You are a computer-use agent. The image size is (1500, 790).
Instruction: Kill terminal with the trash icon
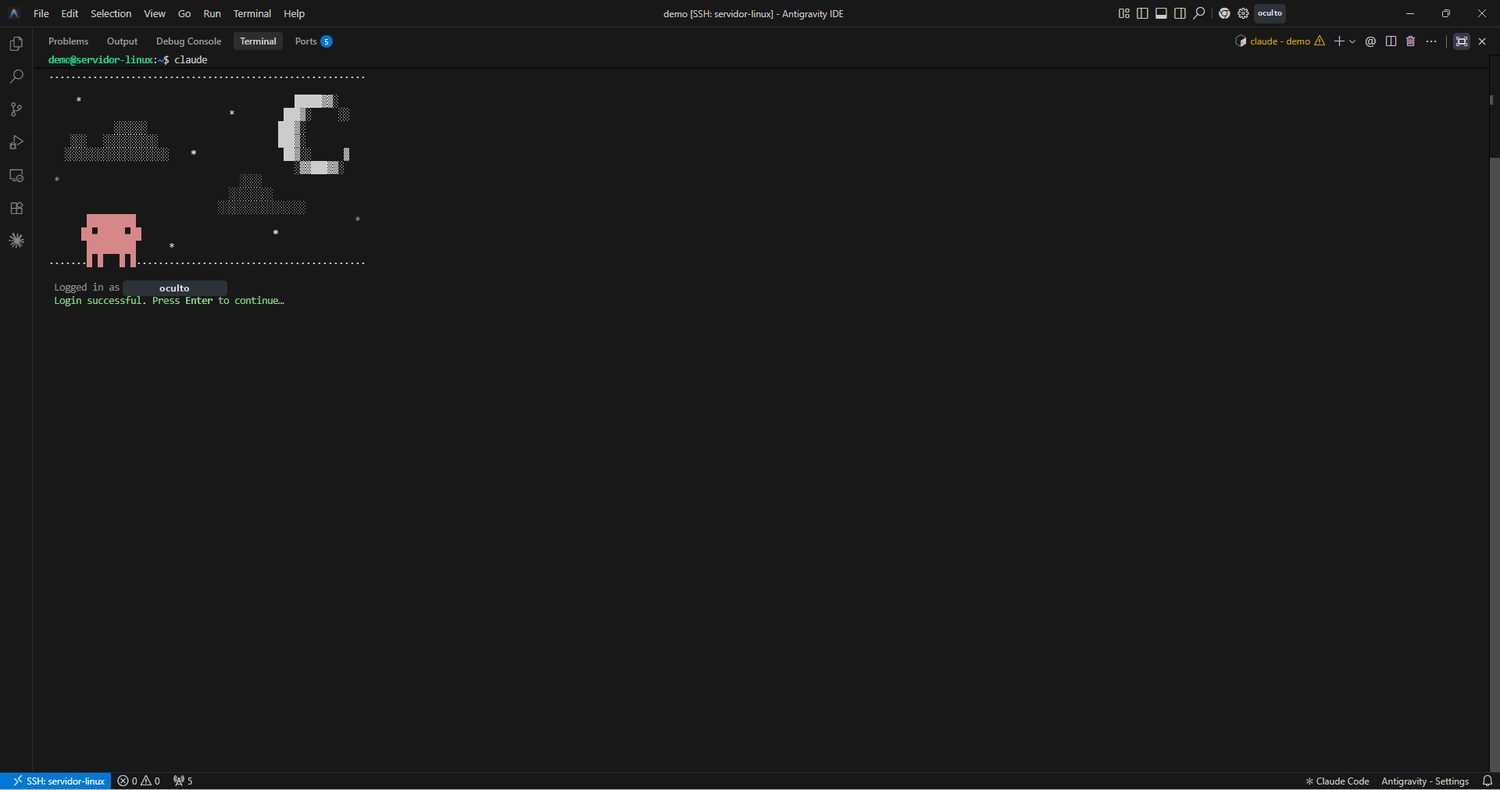1411,41
